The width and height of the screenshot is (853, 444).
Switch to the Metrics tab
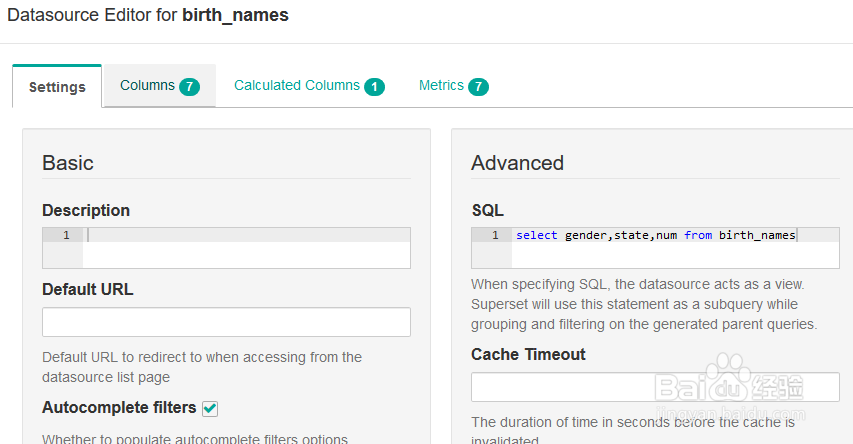pos(441,86)
